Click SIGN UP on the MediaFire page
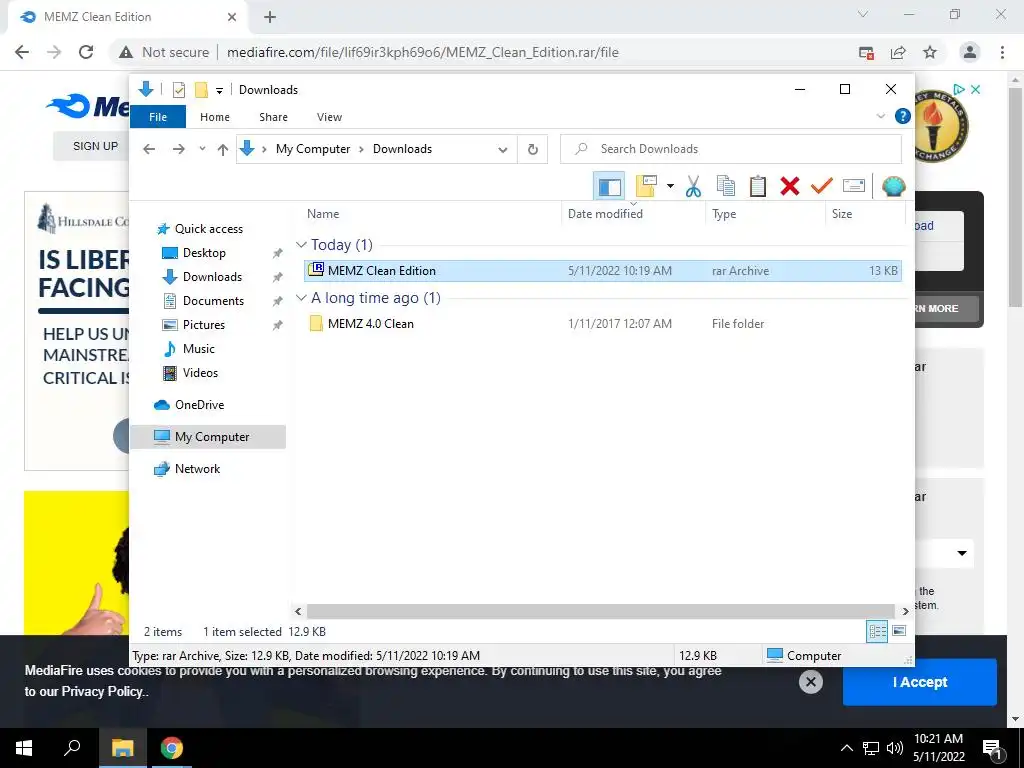 [x=95, y=146]
